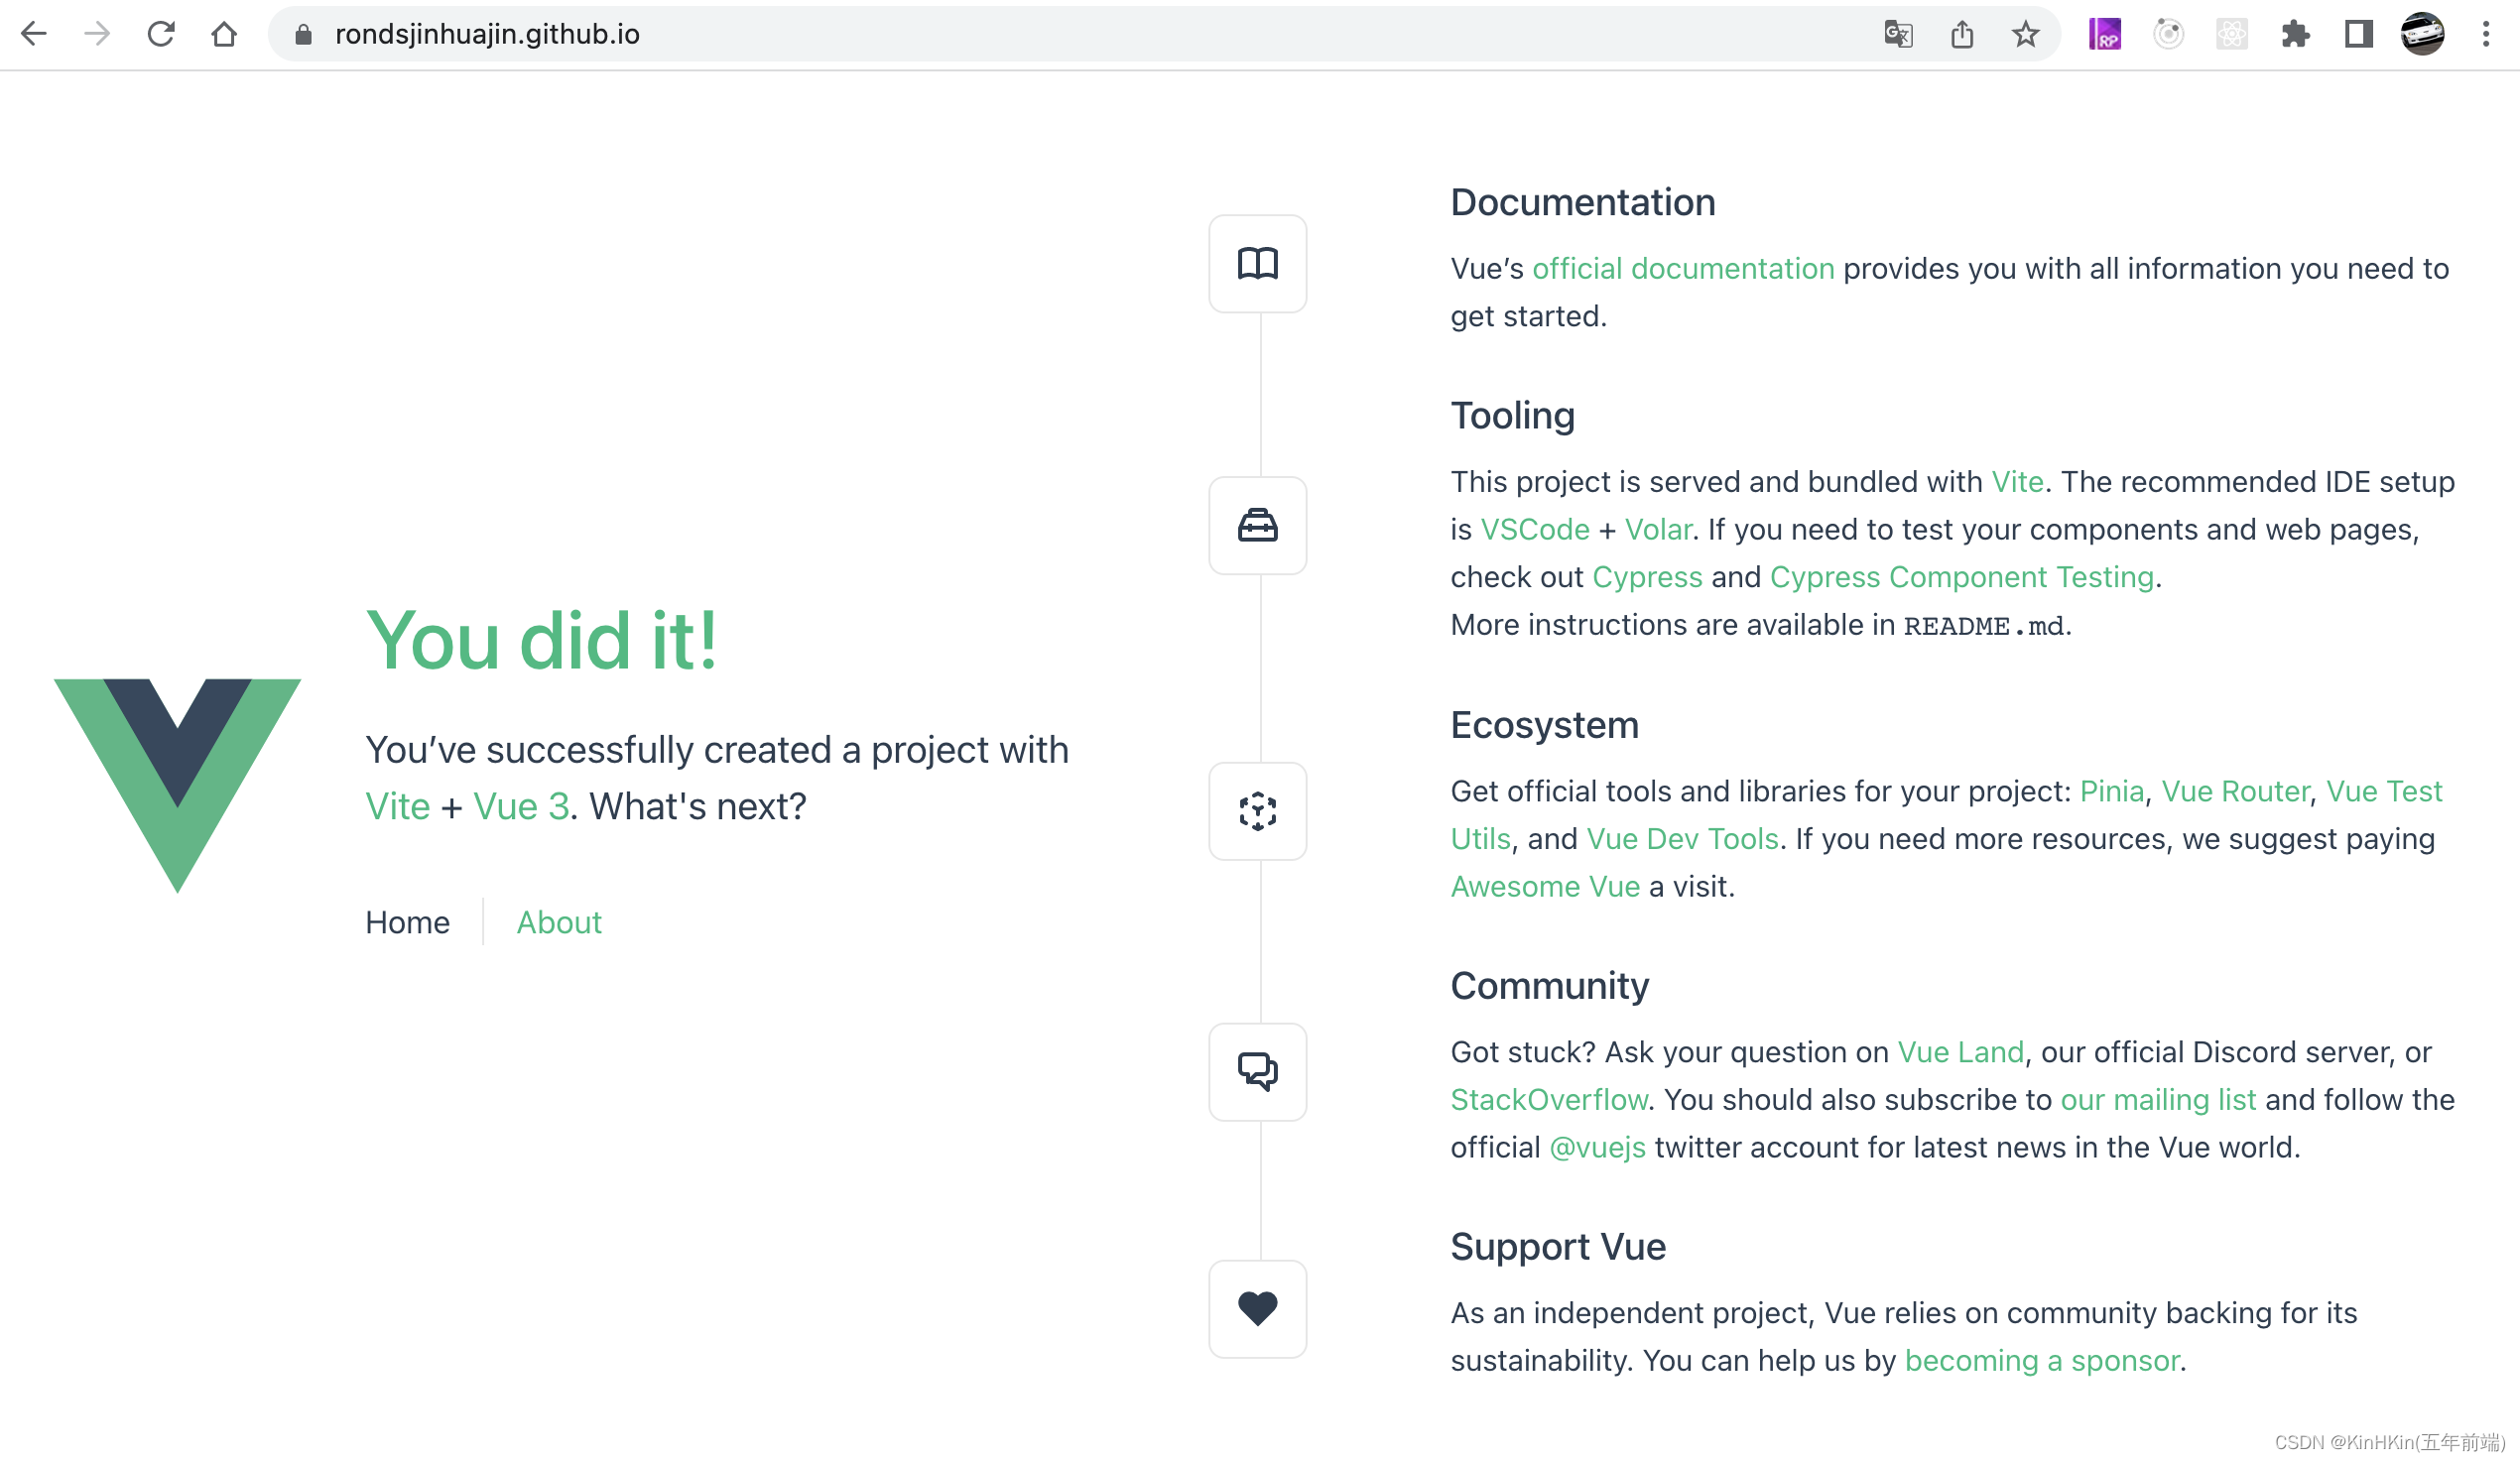Open the Chrome profile avatar
The image size is (2520, 1462).
[x=2423, y=34]
